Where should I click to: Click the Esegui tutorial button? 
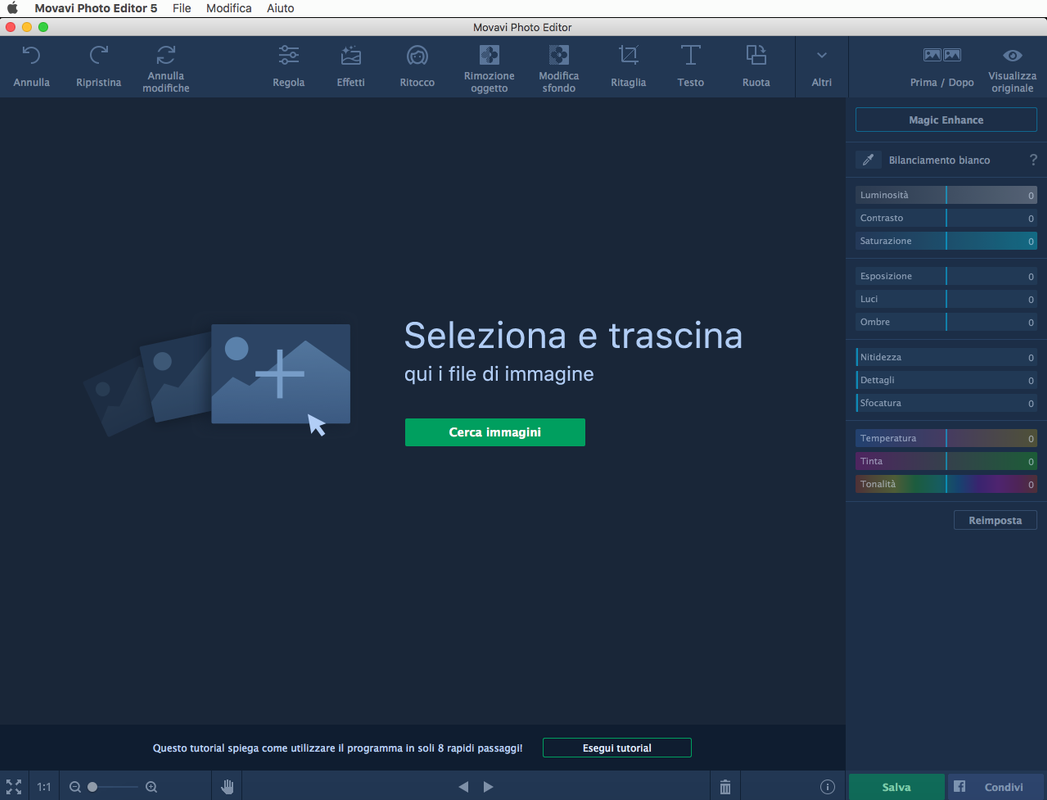[x=617, y=748]
